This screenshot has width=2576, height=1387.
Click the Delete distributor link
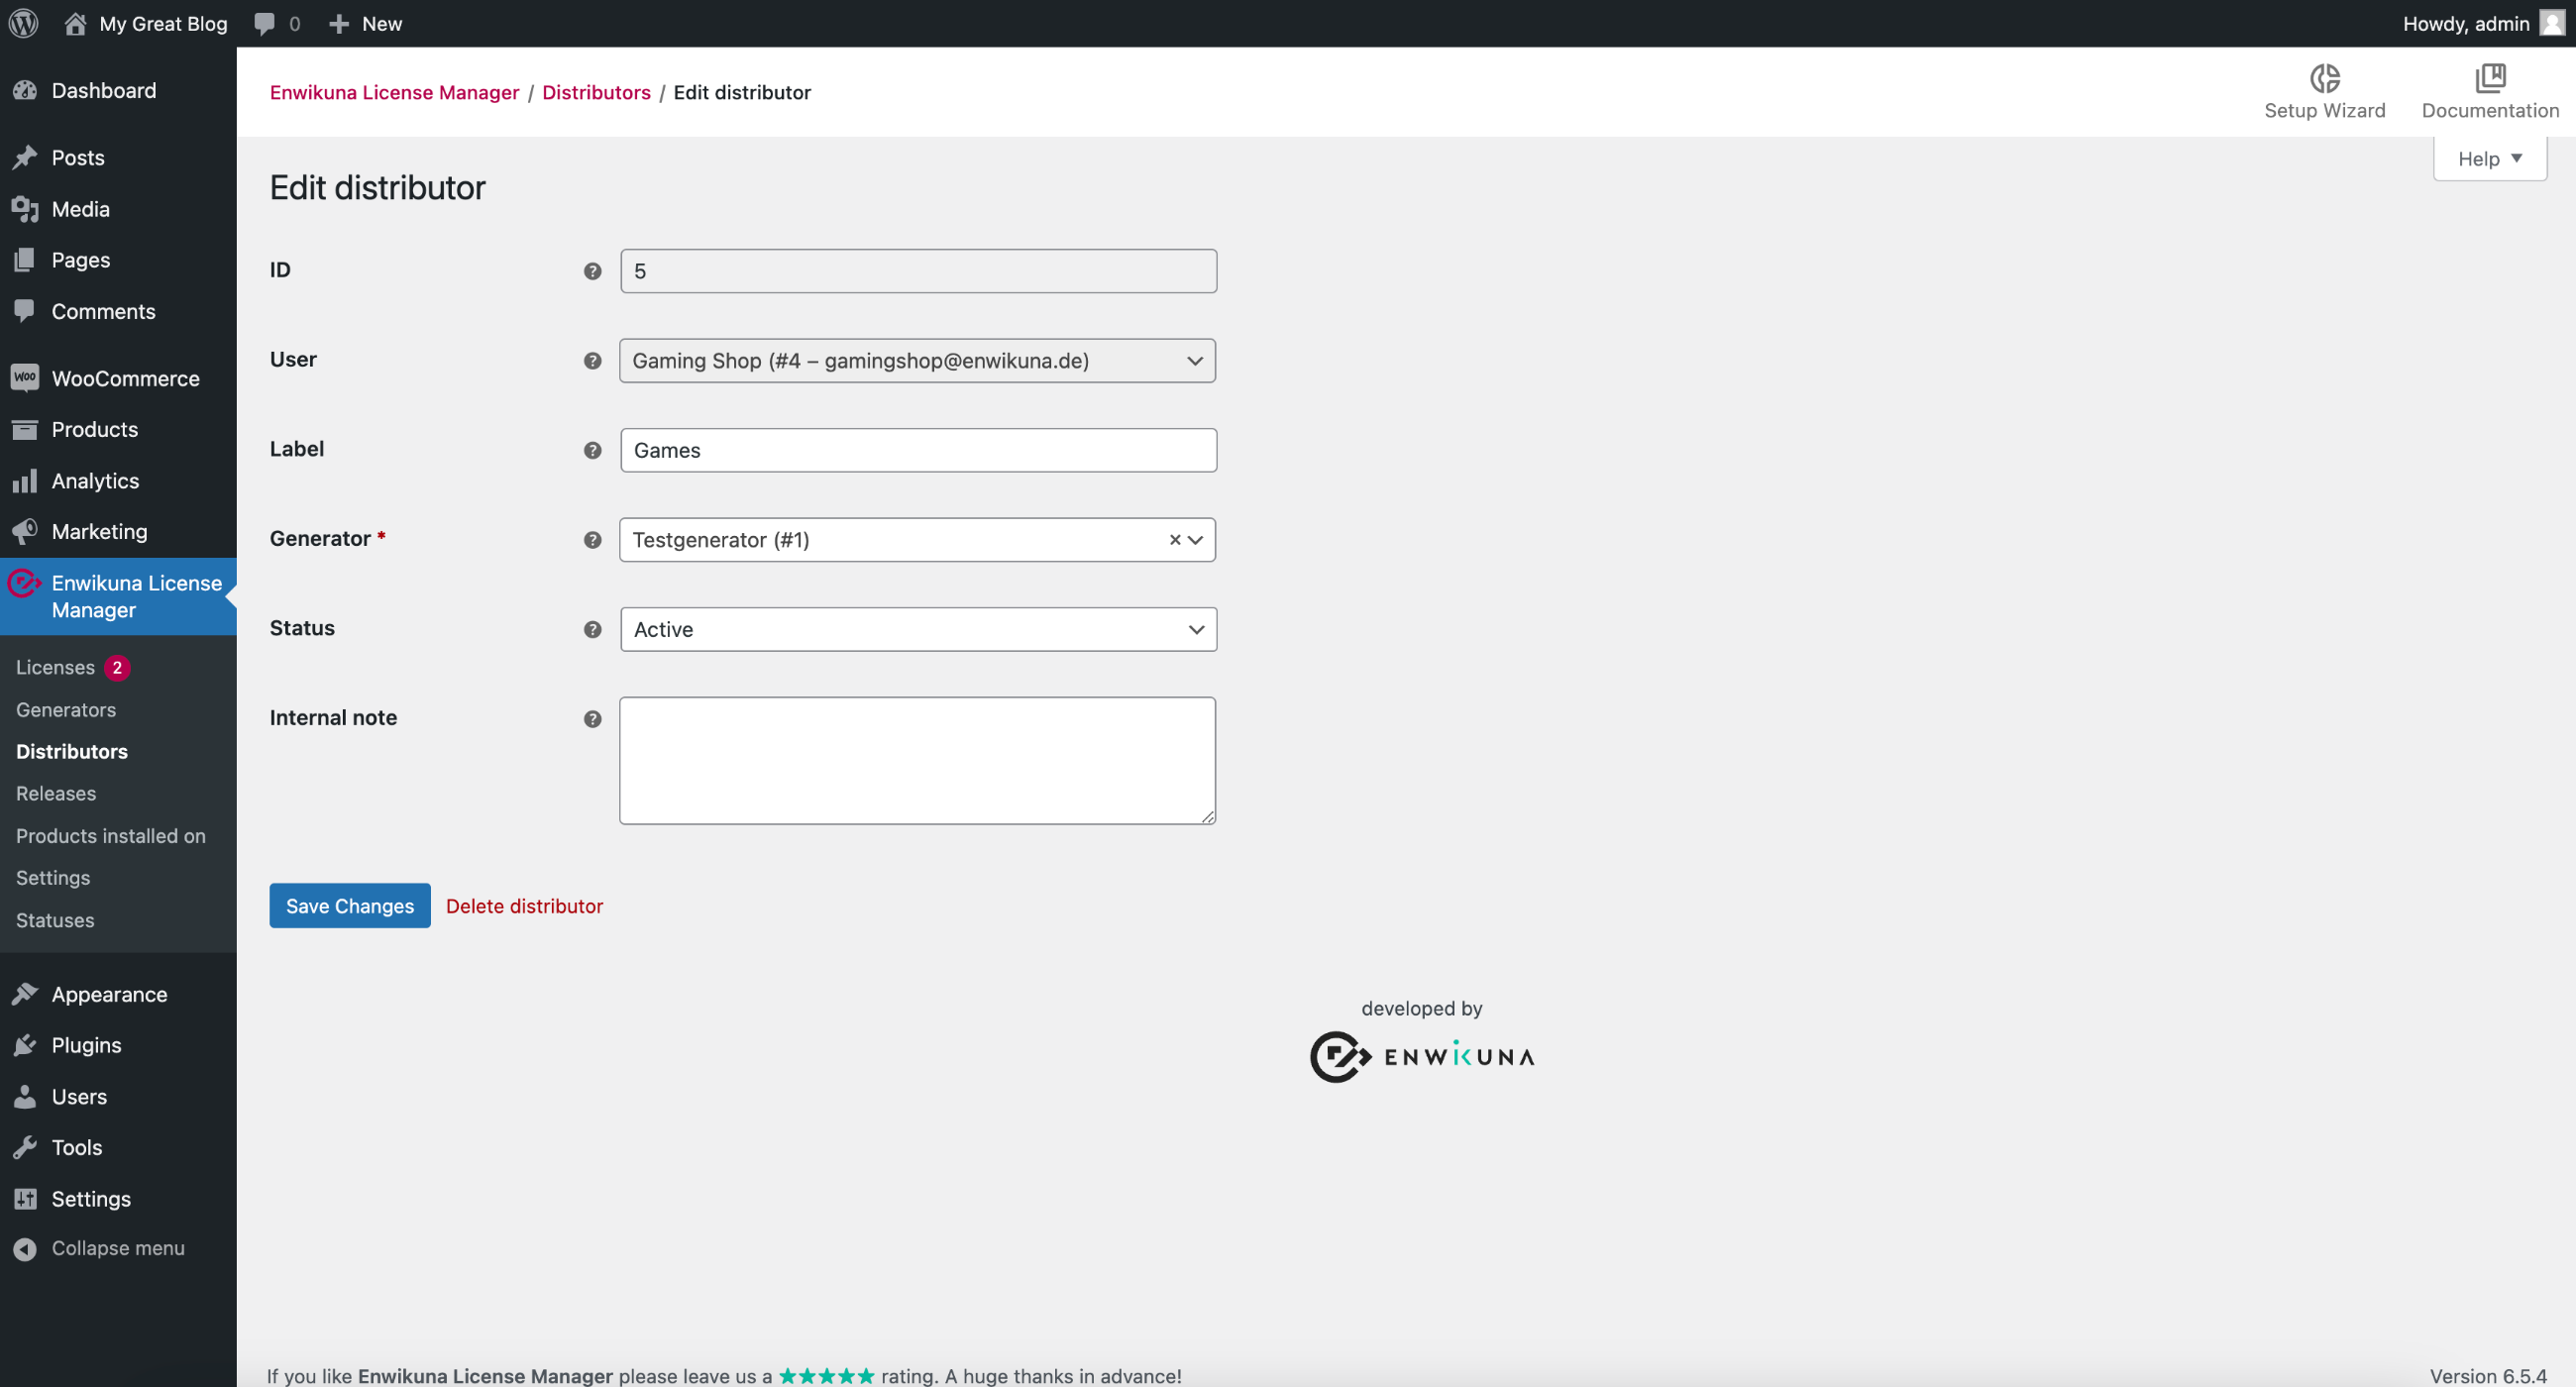524,906
